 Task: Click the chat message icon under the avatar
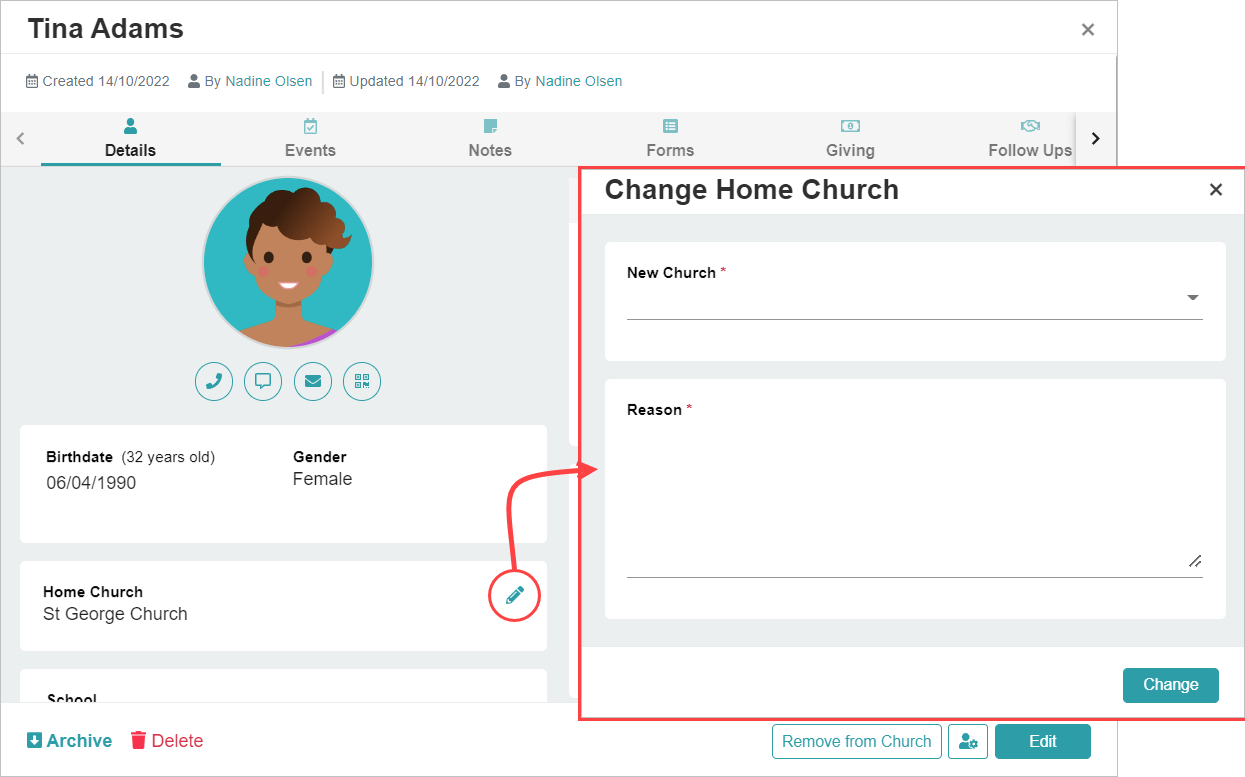263,381
